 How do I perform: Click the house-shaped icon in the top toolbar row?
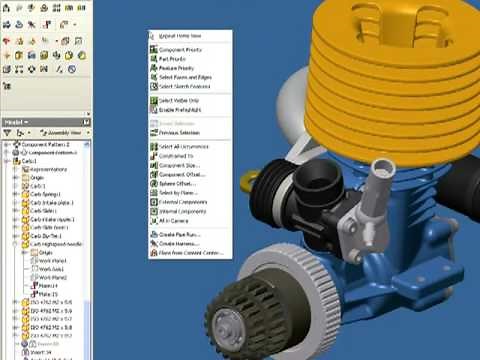pyautogui.click(x=6, y=8)
